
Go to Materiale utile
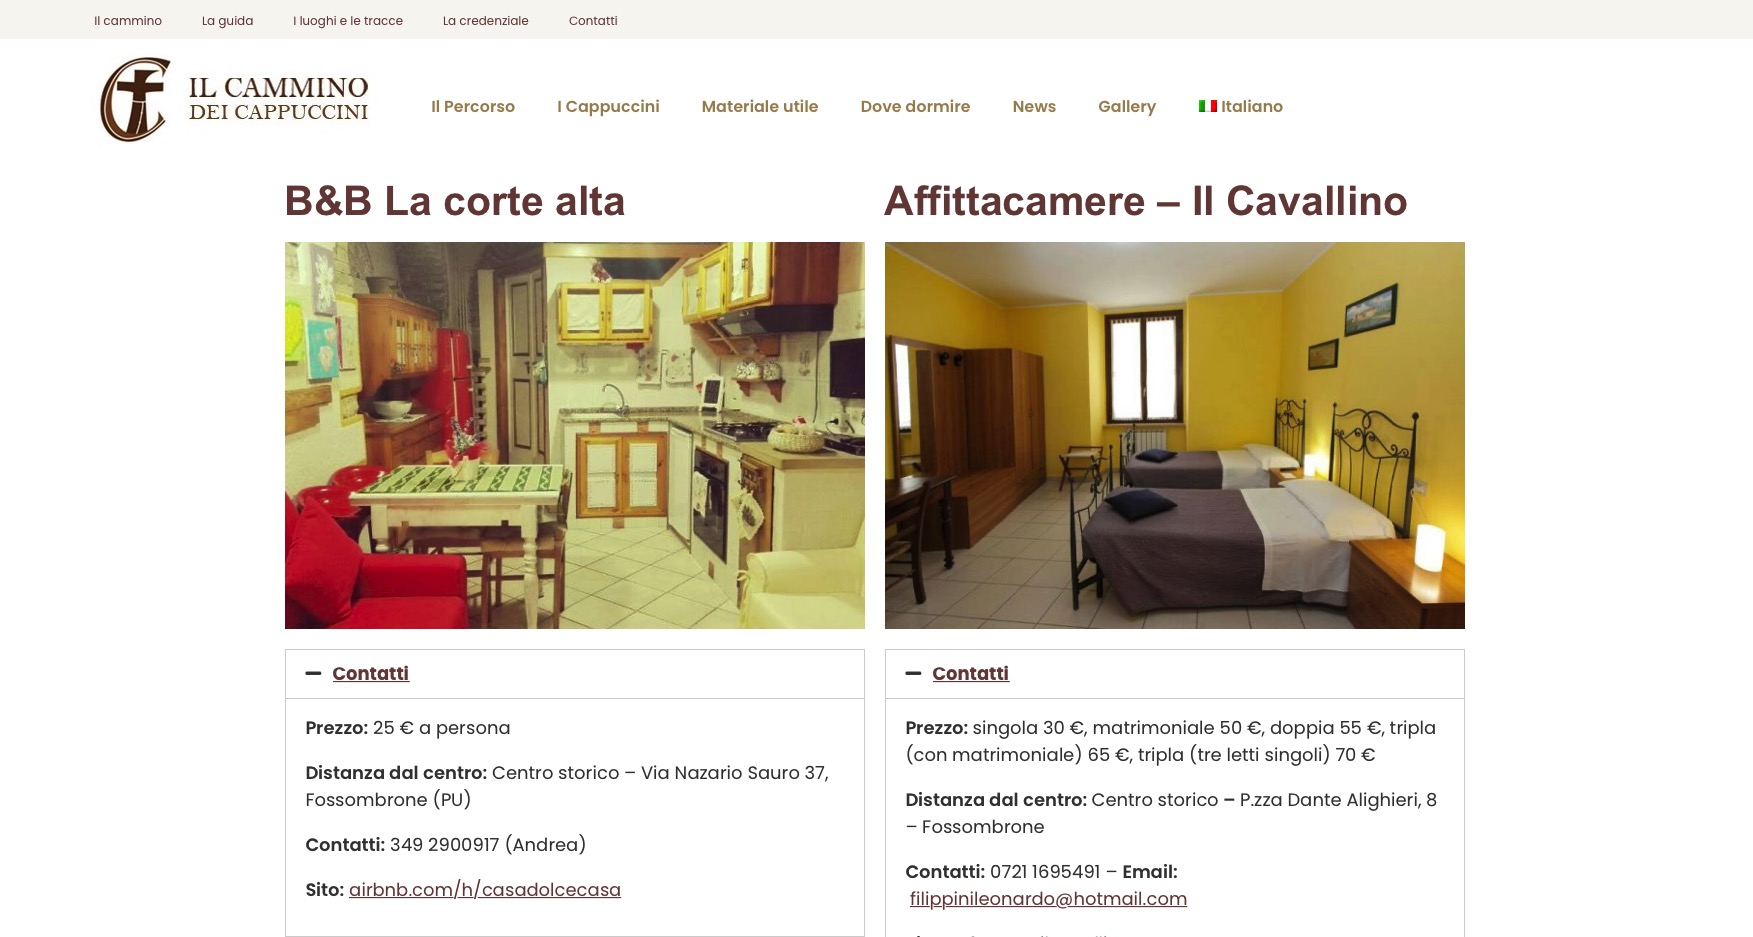pyautogui.click(x=760, y=106)
